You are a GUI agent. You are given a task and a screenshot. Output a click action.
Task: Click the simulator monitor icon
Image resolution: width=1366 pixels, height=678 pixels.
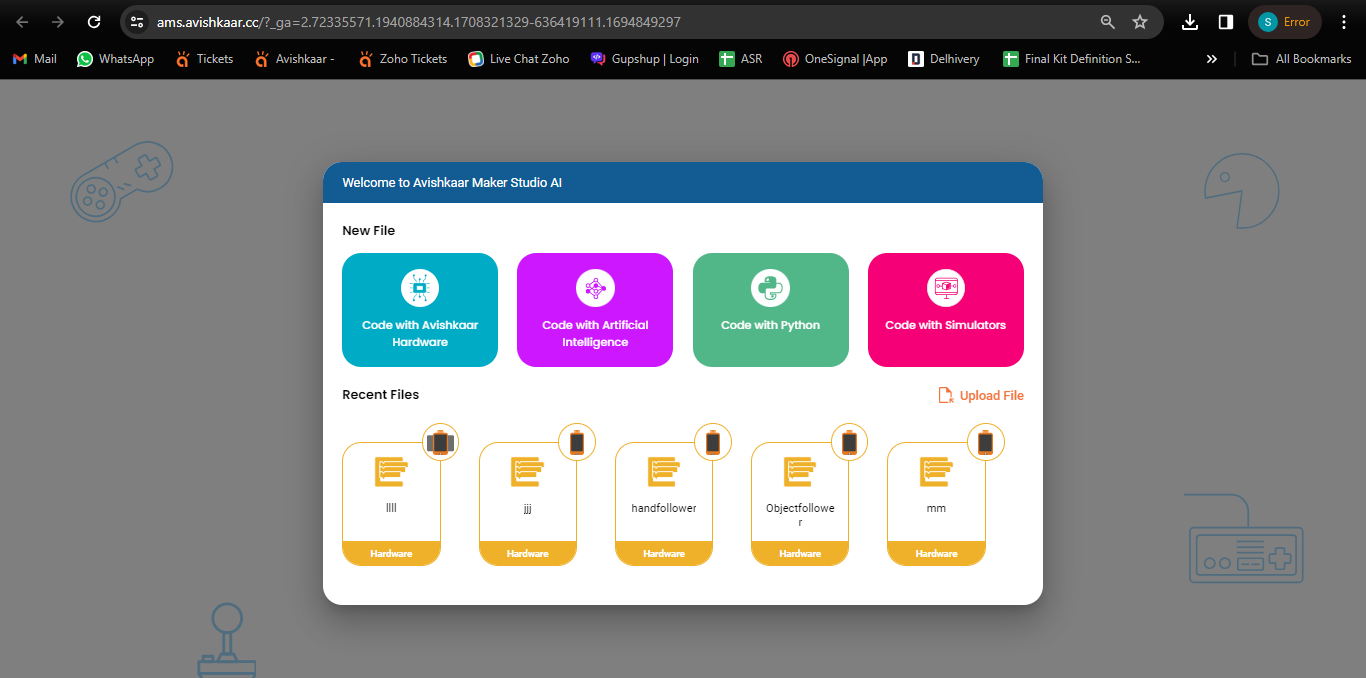[x=946, y=288]
